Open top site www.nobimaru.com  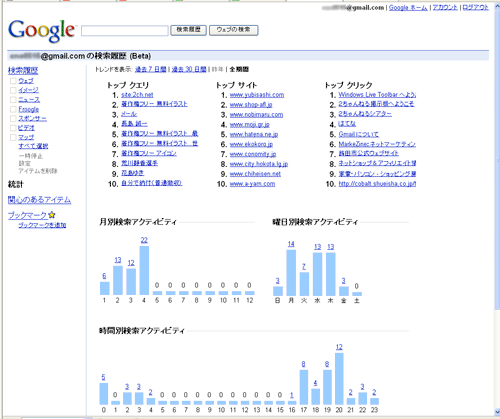[256, 115]
